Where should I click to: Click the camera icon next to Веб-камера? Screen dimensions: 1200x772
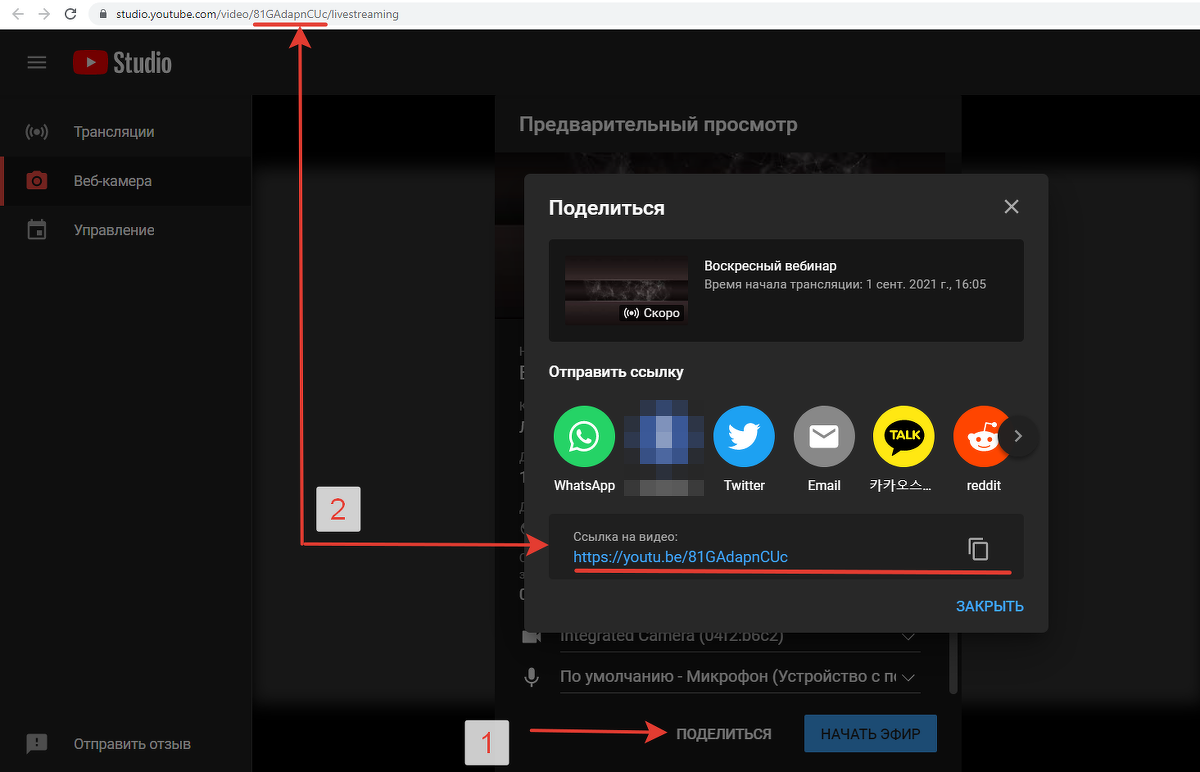[37, 181]
